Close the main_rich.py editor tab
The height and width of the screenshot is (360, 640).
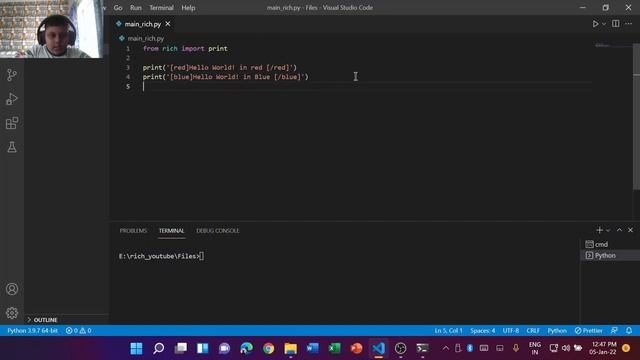click(x=168, y=24)
